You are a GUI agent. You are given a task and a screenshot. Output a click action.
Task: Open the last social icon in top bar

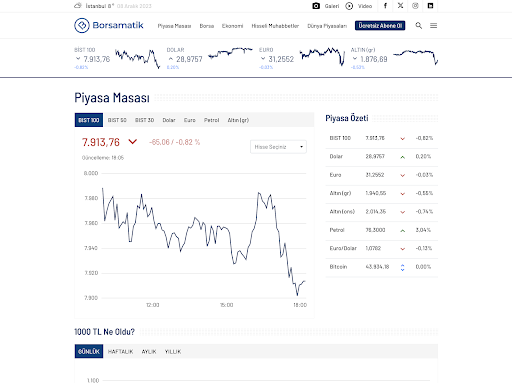point(430,6)
